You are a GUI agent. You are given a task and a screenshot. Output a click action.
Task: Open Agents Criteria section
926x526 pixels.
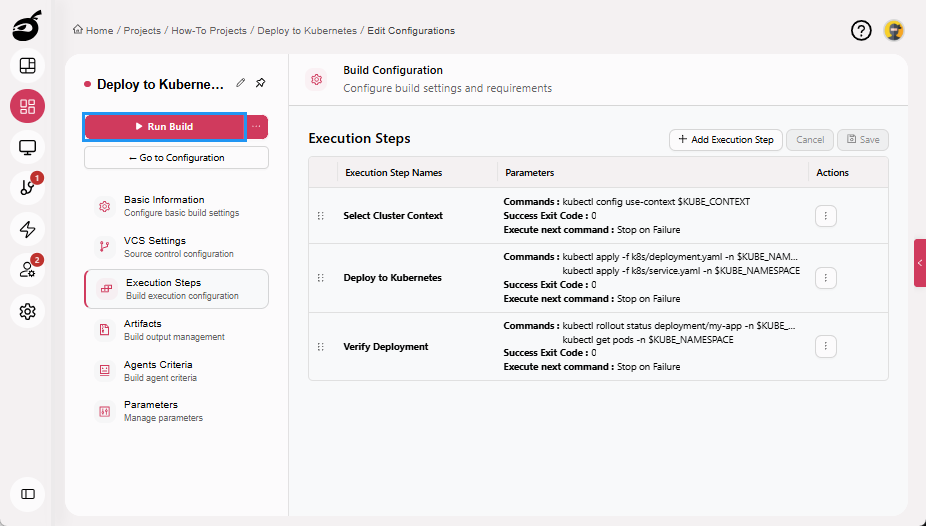[176, 371]
